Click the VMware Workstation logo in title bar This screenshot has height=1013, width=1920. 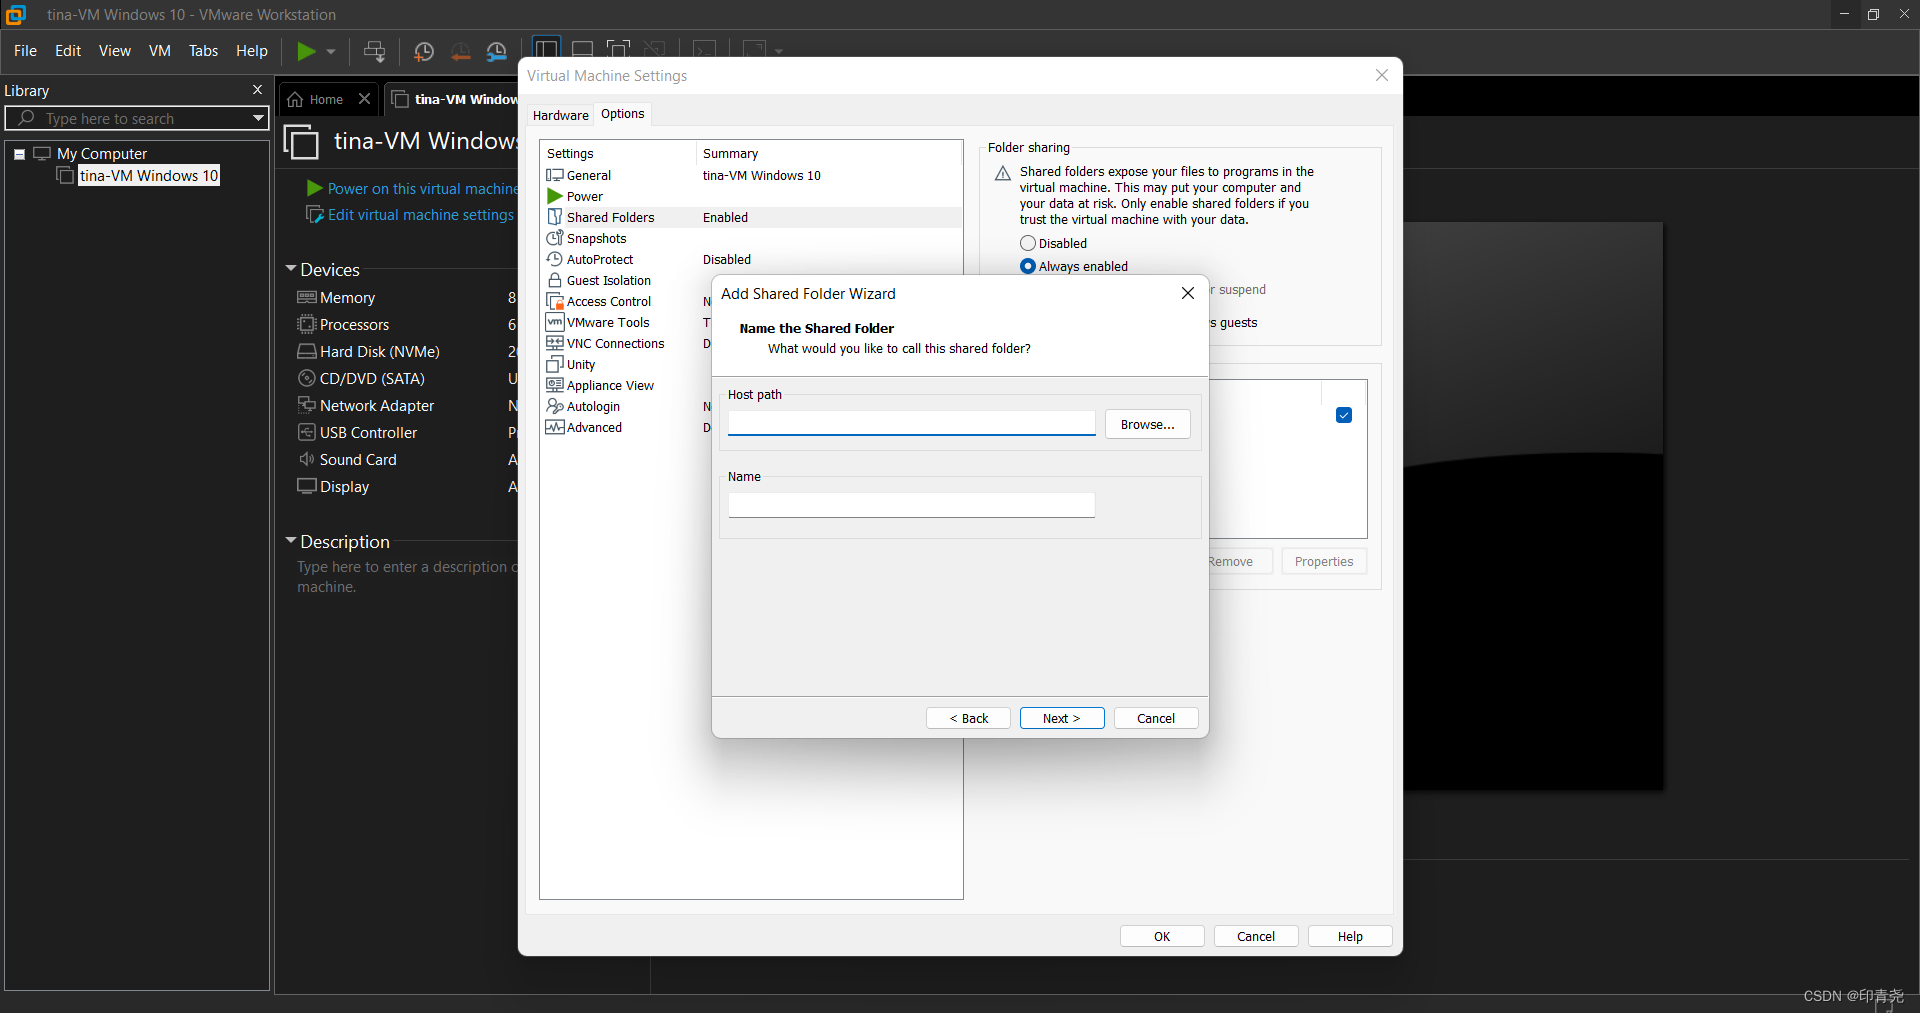click(16, 14)
